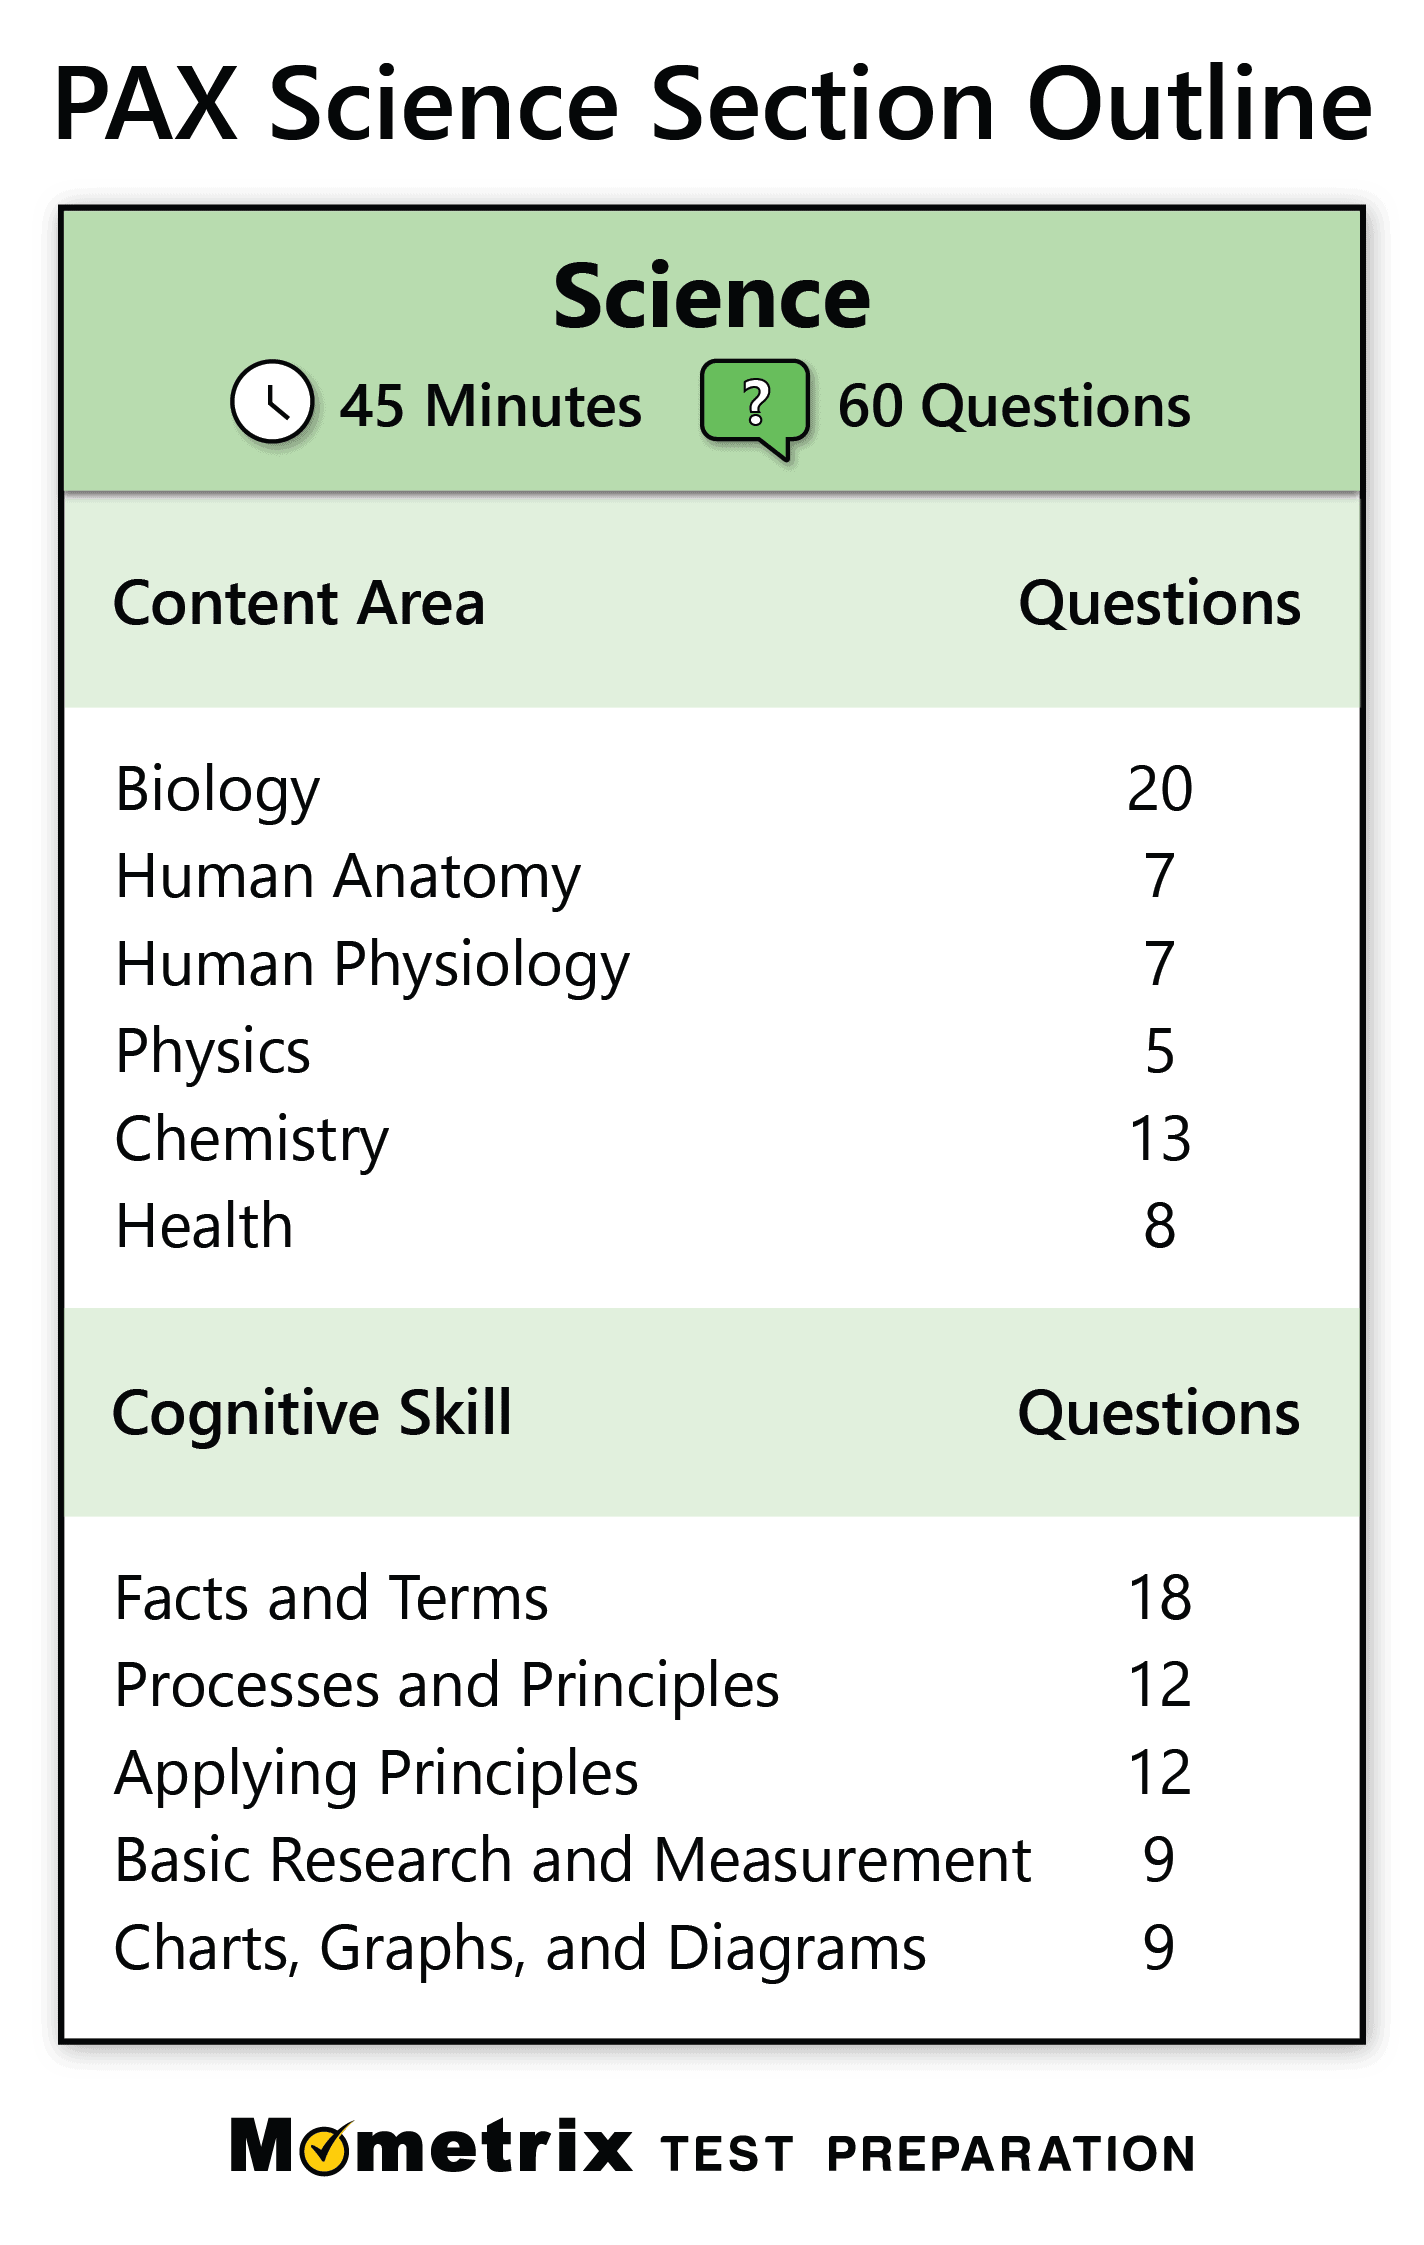Select Basic Research and Measurement row
The height and width of the screenshot is (2245, 1424).
coord(712,1861)
